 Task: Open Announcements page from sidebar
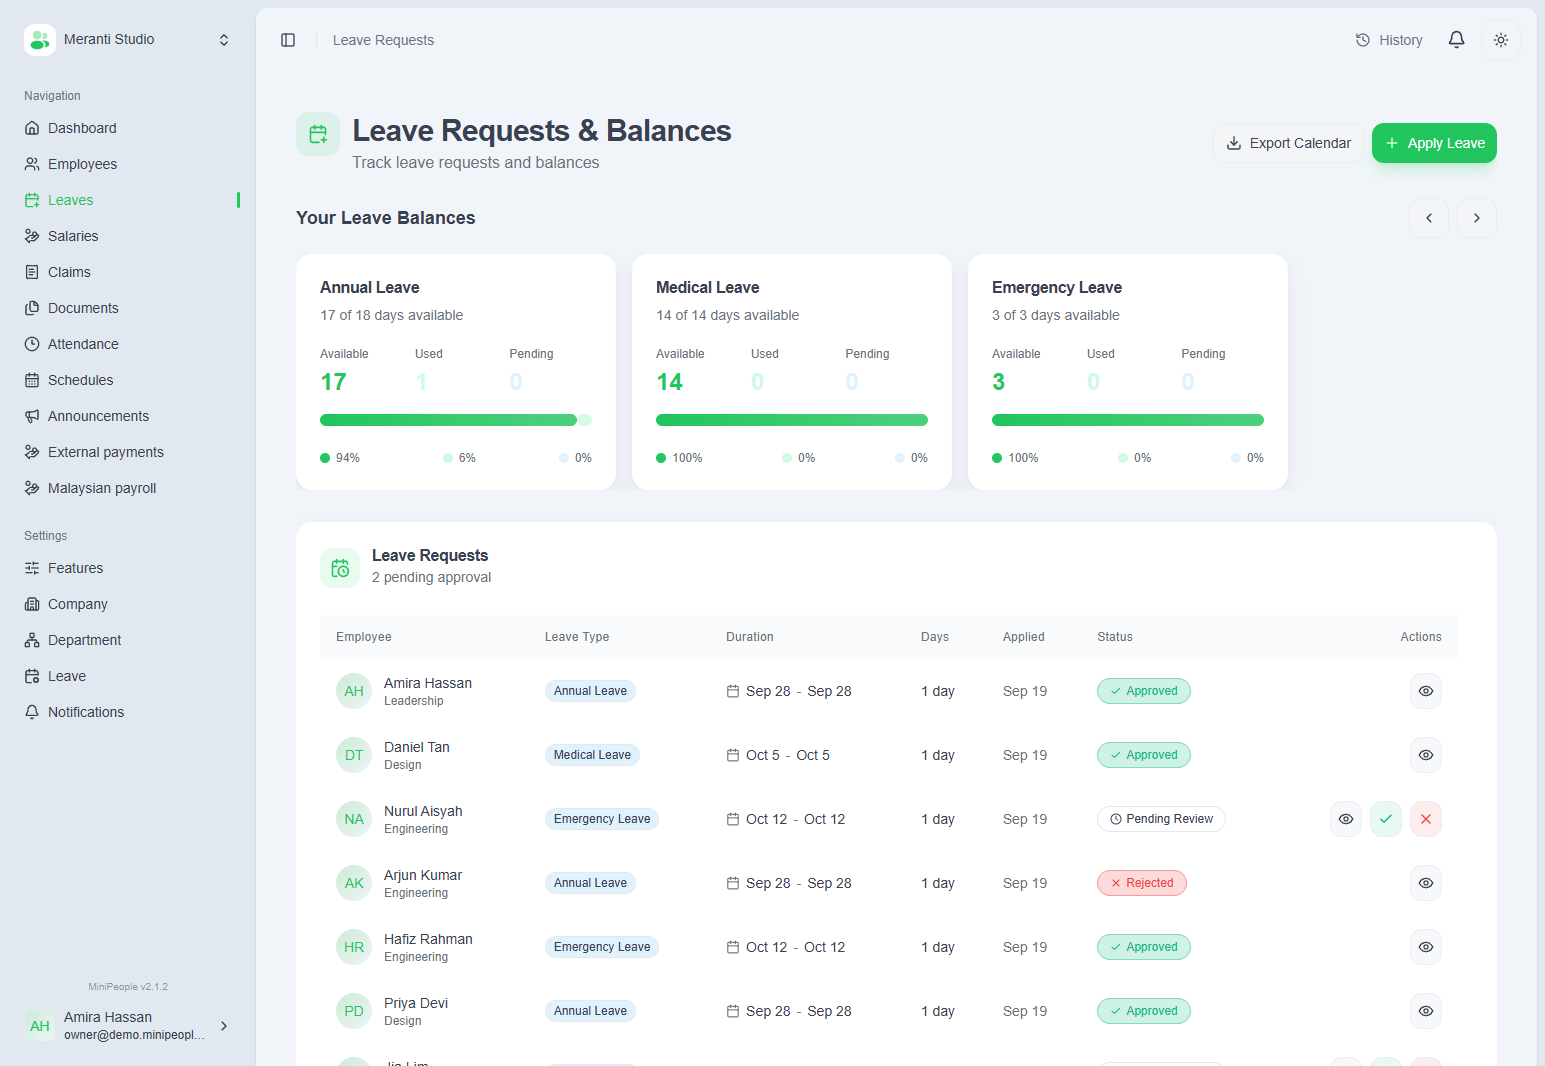click(128, 416)
